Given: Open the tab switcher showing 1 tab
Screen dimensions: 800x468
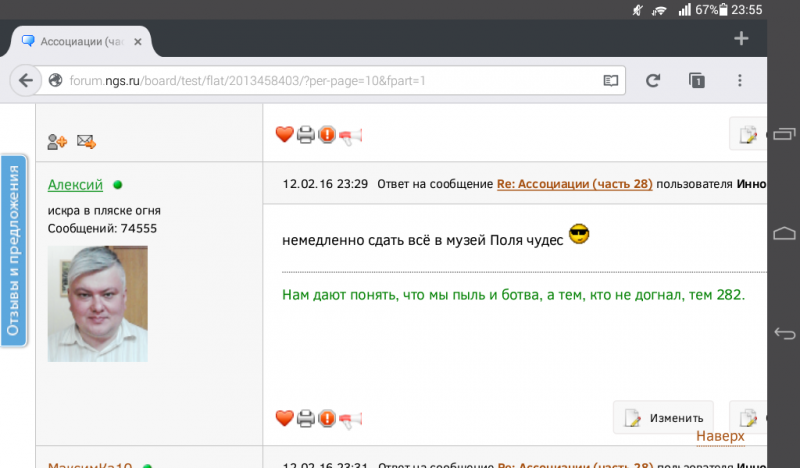Looking at the screenshot, I should tap(697, 80).
